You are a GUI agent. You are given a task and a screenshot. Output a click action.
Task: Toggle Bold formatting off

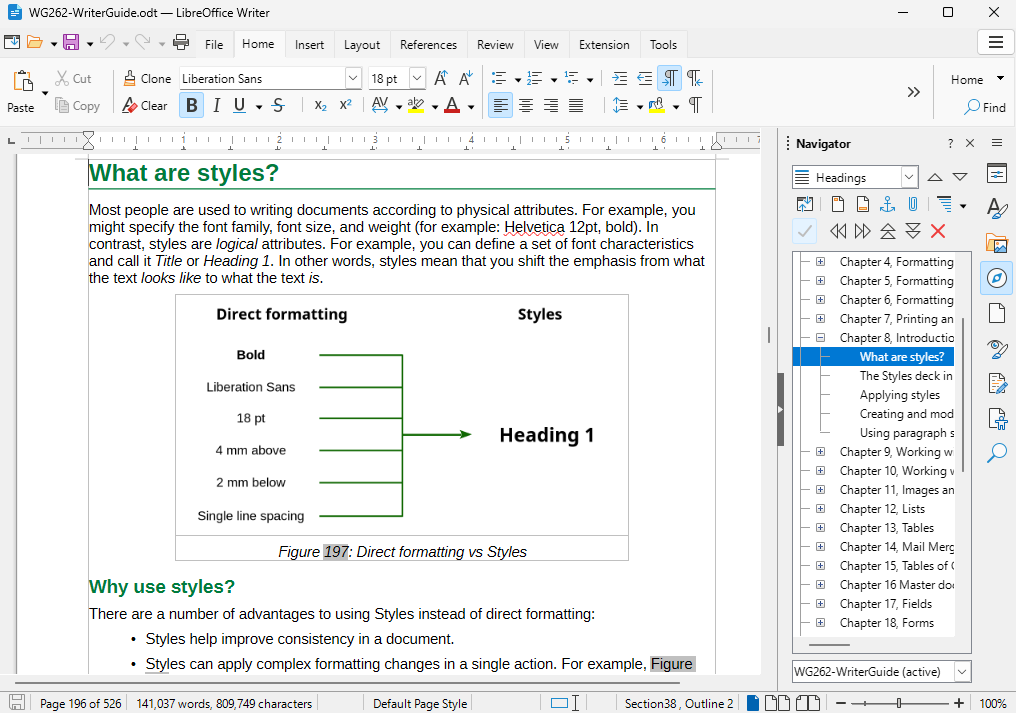pos(191,105)
